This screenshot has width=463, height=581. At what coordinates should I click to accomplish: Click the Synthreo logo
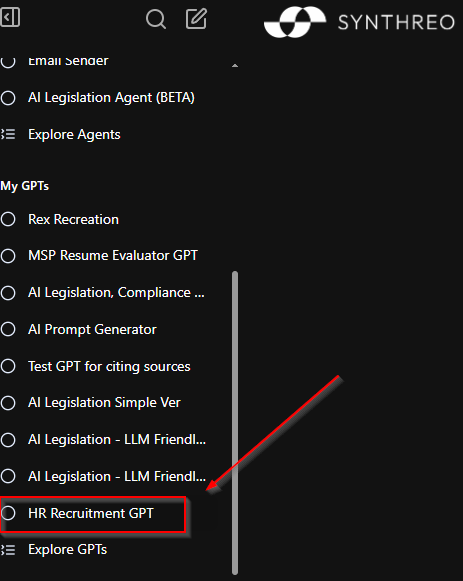pyautogui.click(x=359, y=22)
